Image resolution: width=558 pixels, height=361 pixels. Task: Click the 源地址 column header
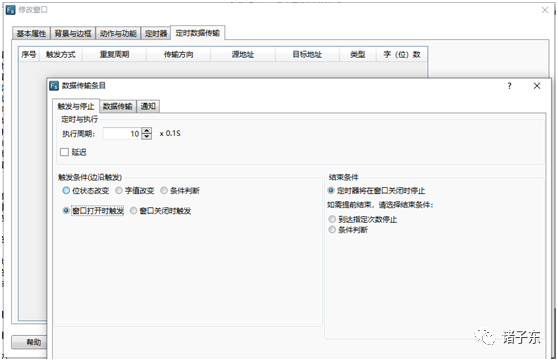(x=243, y=54)
